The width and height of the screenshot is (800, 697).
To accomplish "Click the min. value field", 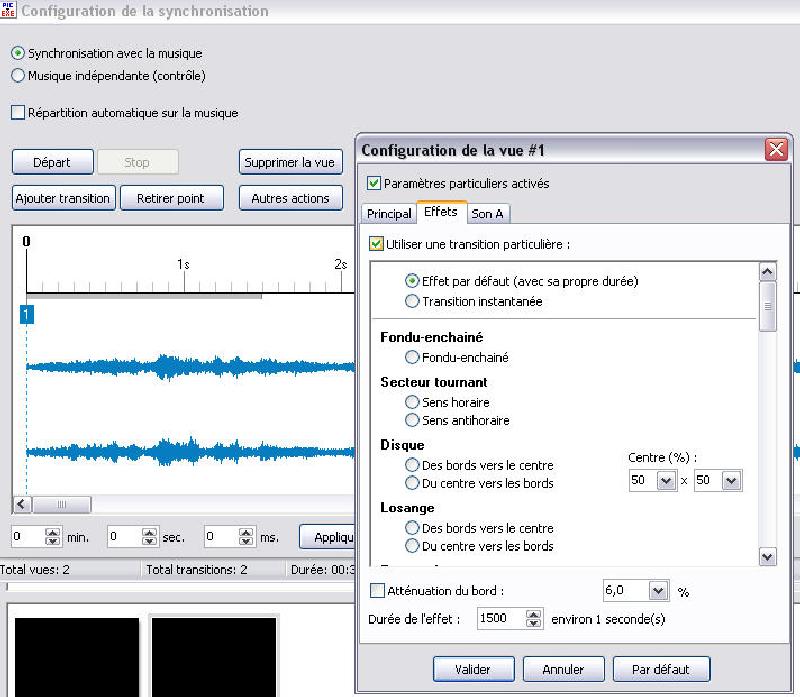I will coord(28,537).
